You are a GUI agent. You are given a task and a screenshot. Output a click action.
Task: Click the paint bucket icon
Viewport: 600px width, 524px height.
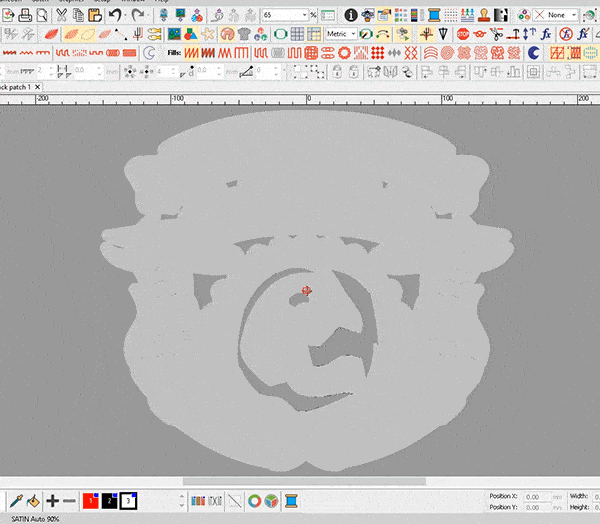click(34, 501)
